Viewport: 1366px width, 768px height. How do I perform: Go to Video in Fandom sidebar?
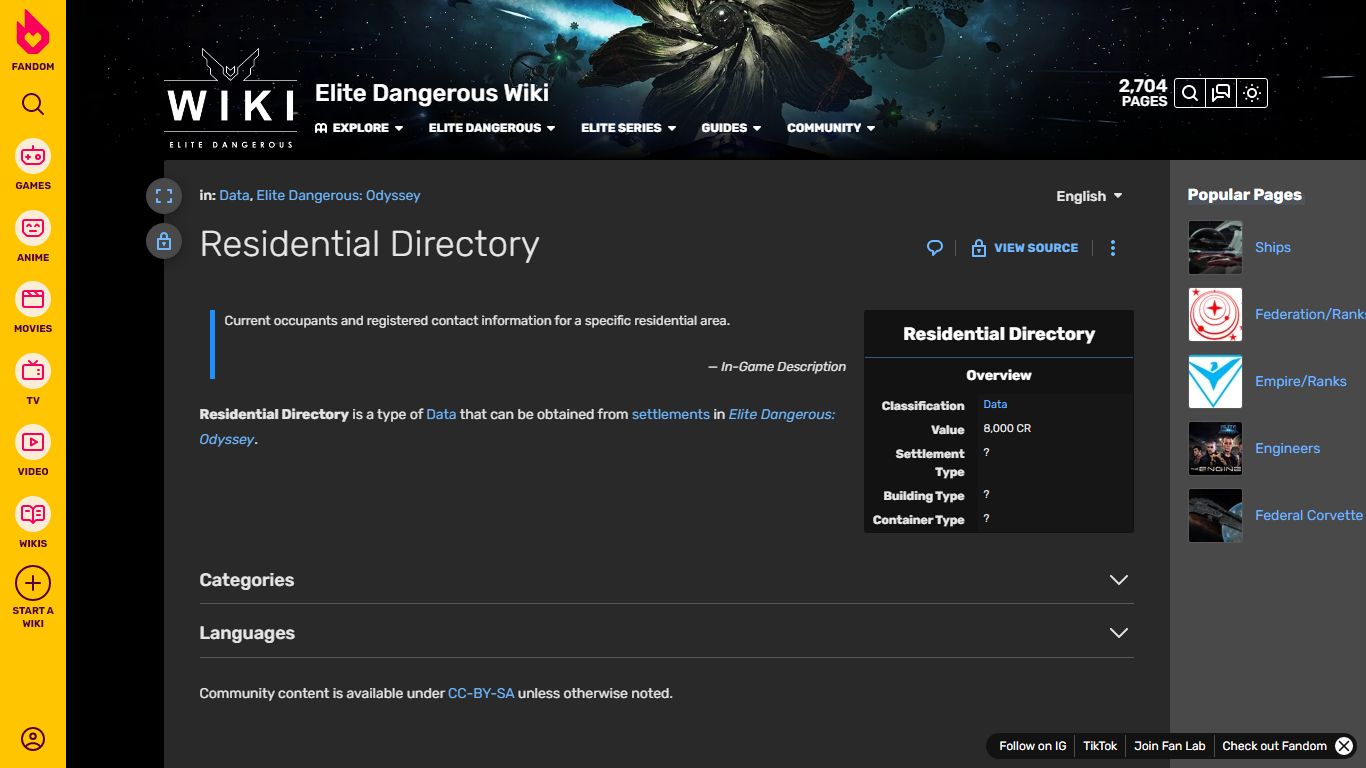[33, 451]
